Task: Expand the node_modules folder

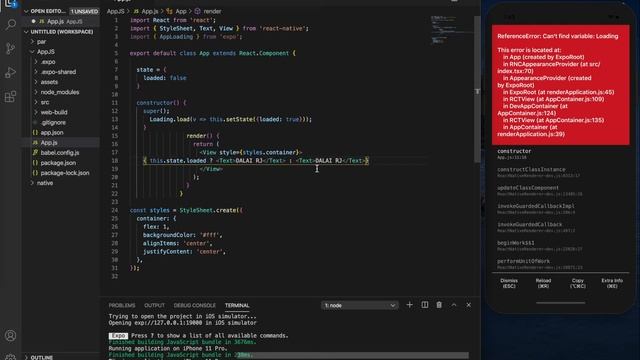Action: coord(61,92)
